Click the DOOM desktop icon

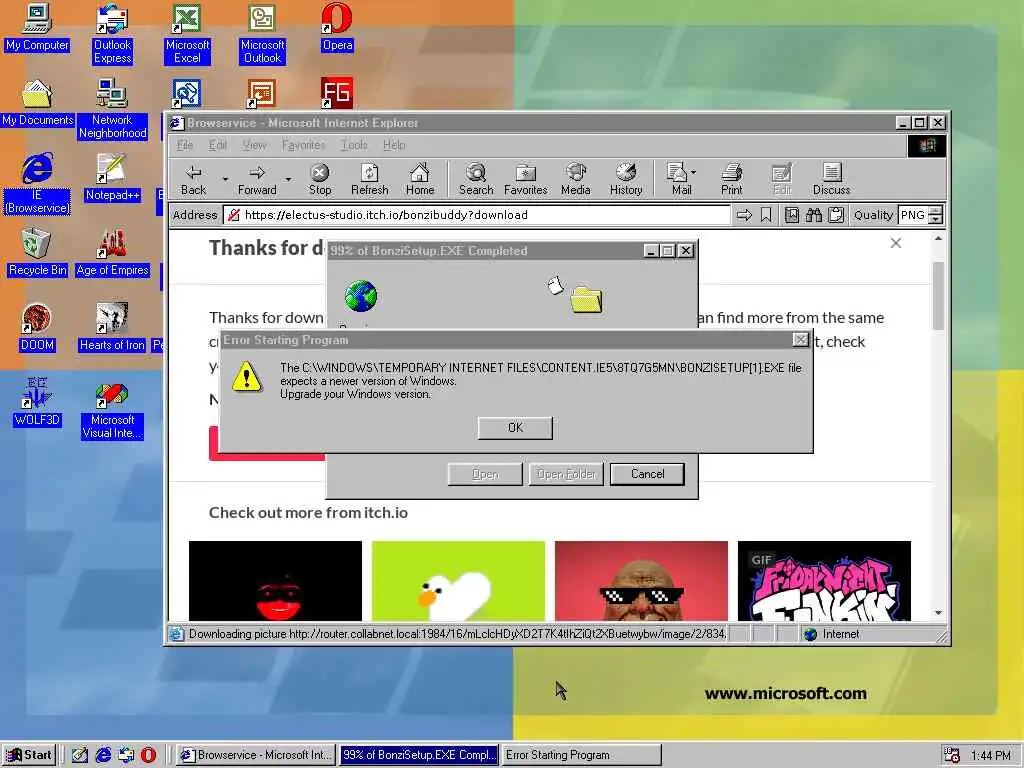[x=37, y=328]
